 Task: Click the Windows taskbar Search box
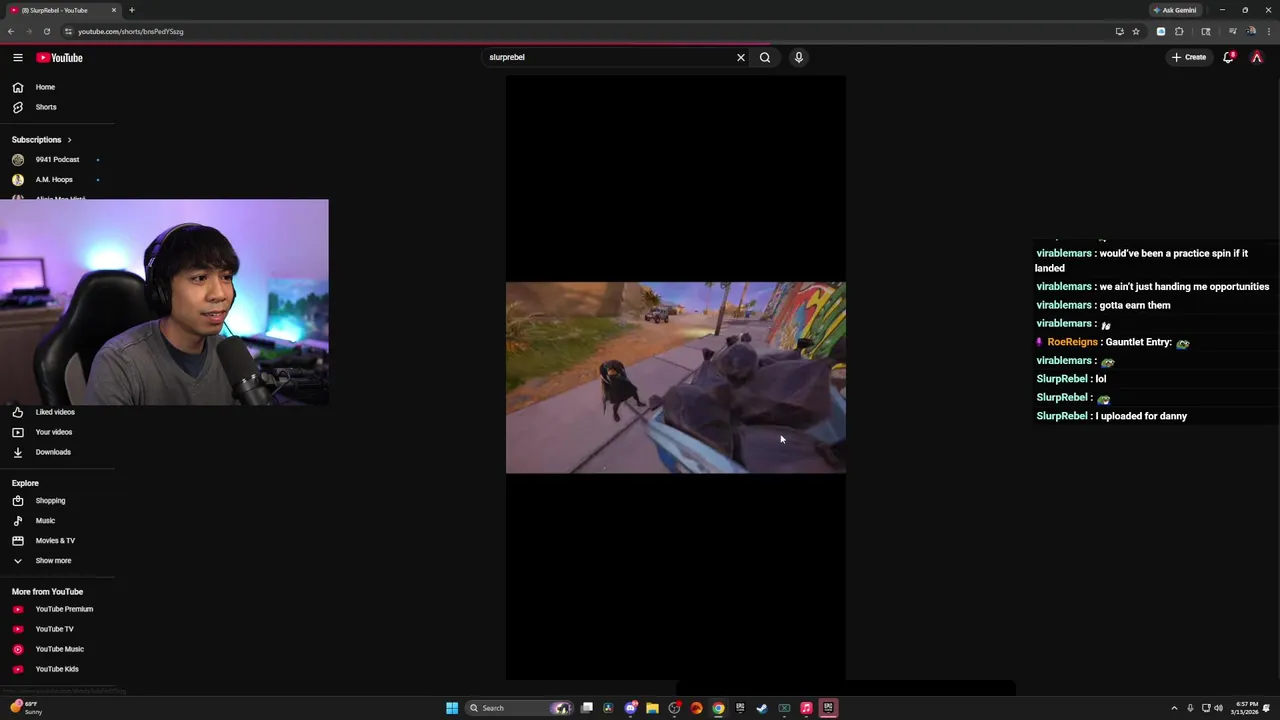tap(520, 708)
